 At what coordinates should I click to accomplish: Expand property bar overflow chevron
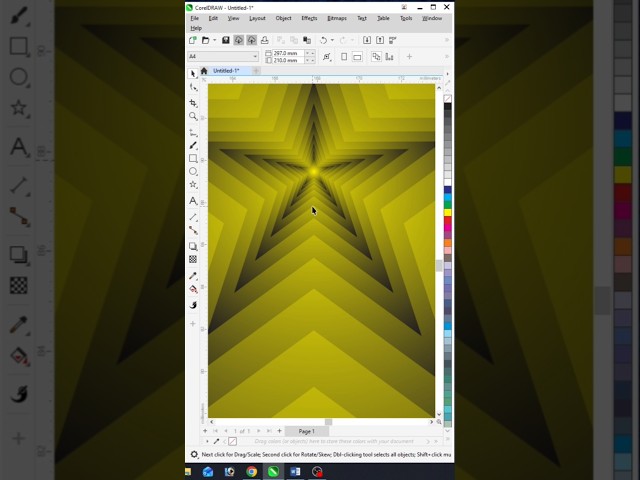(447, 56)
